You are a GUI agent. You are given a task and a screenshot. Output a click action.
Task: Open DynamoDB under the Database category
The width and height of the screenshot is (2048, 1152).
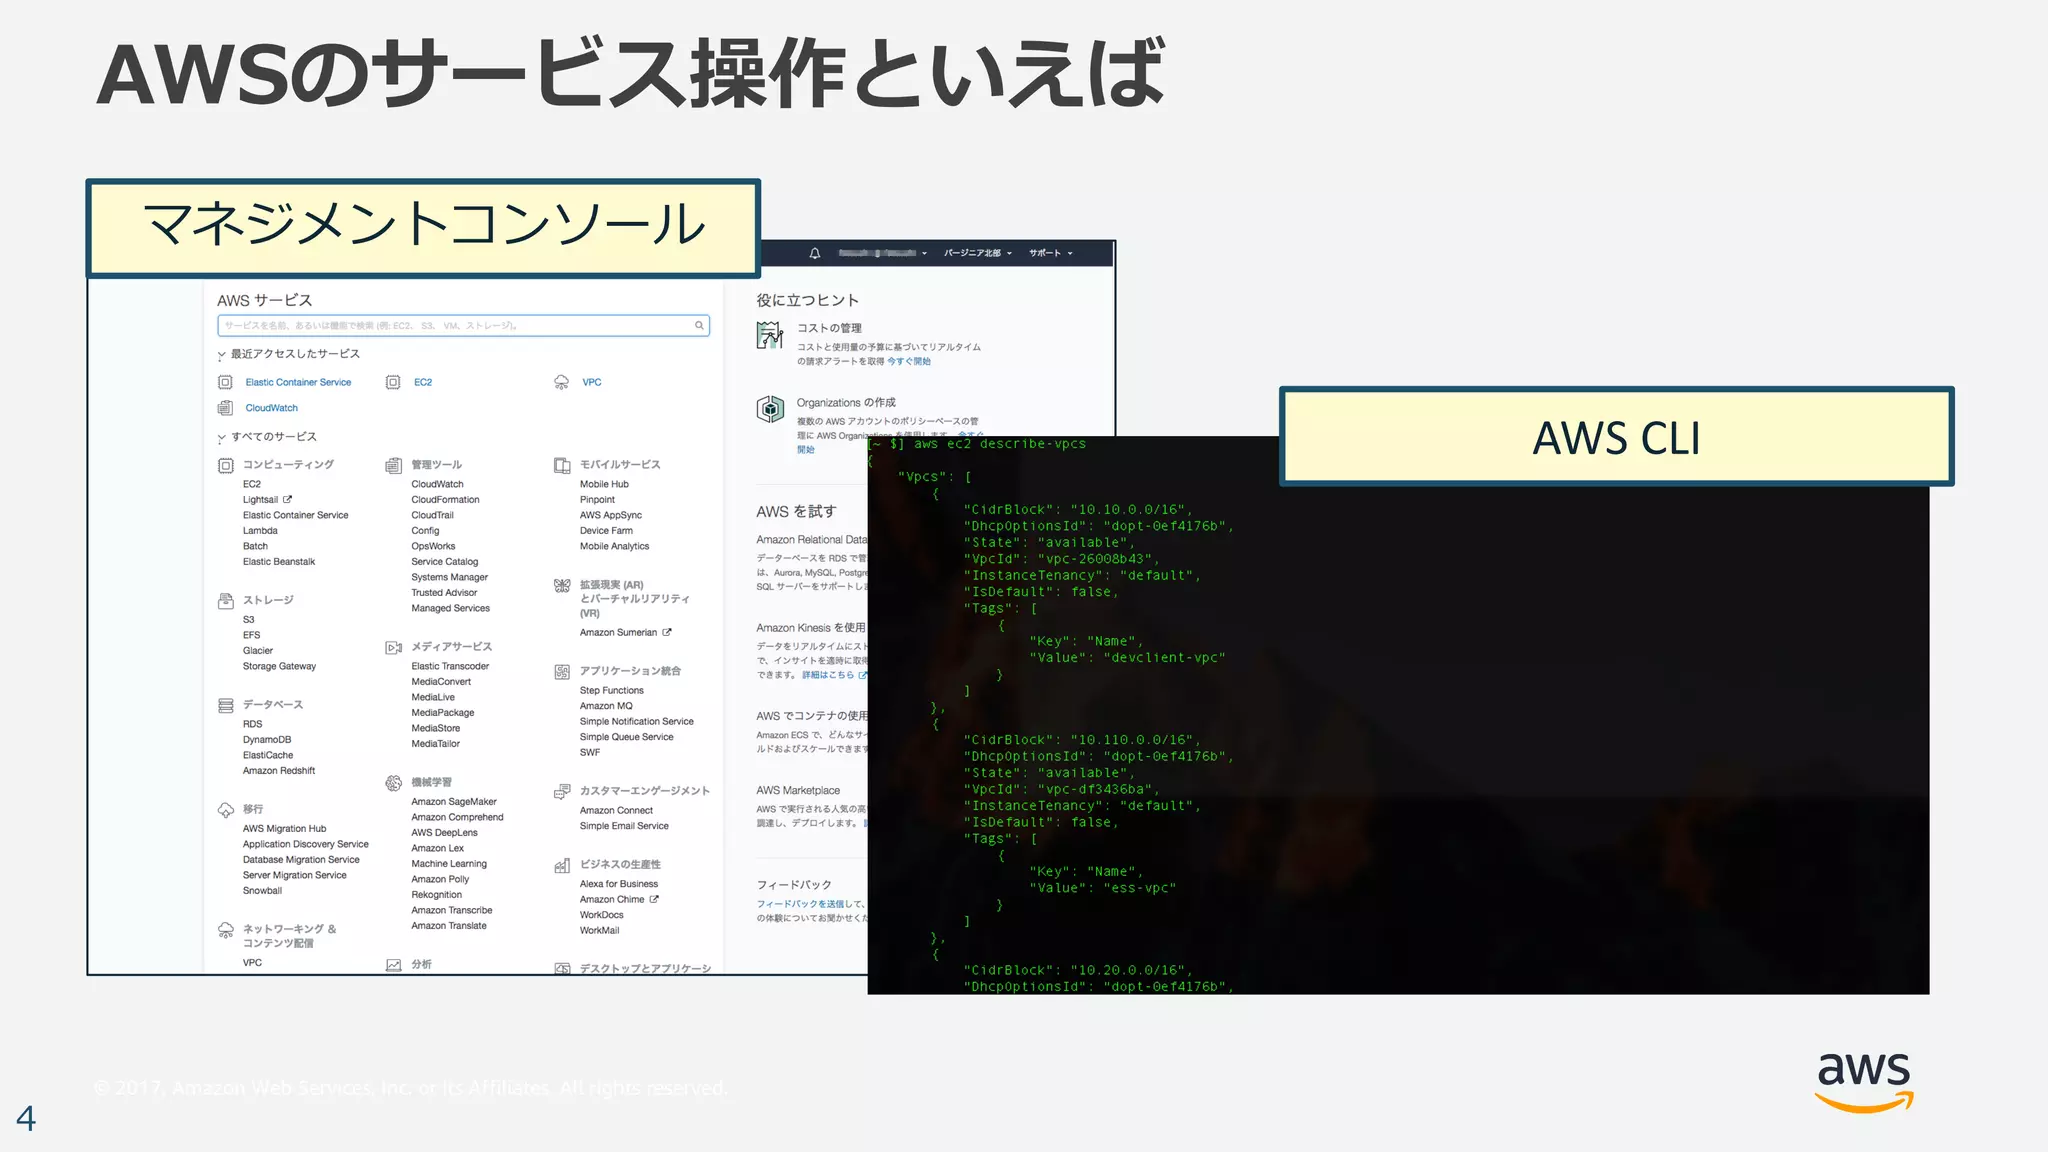tap(266, 740)
